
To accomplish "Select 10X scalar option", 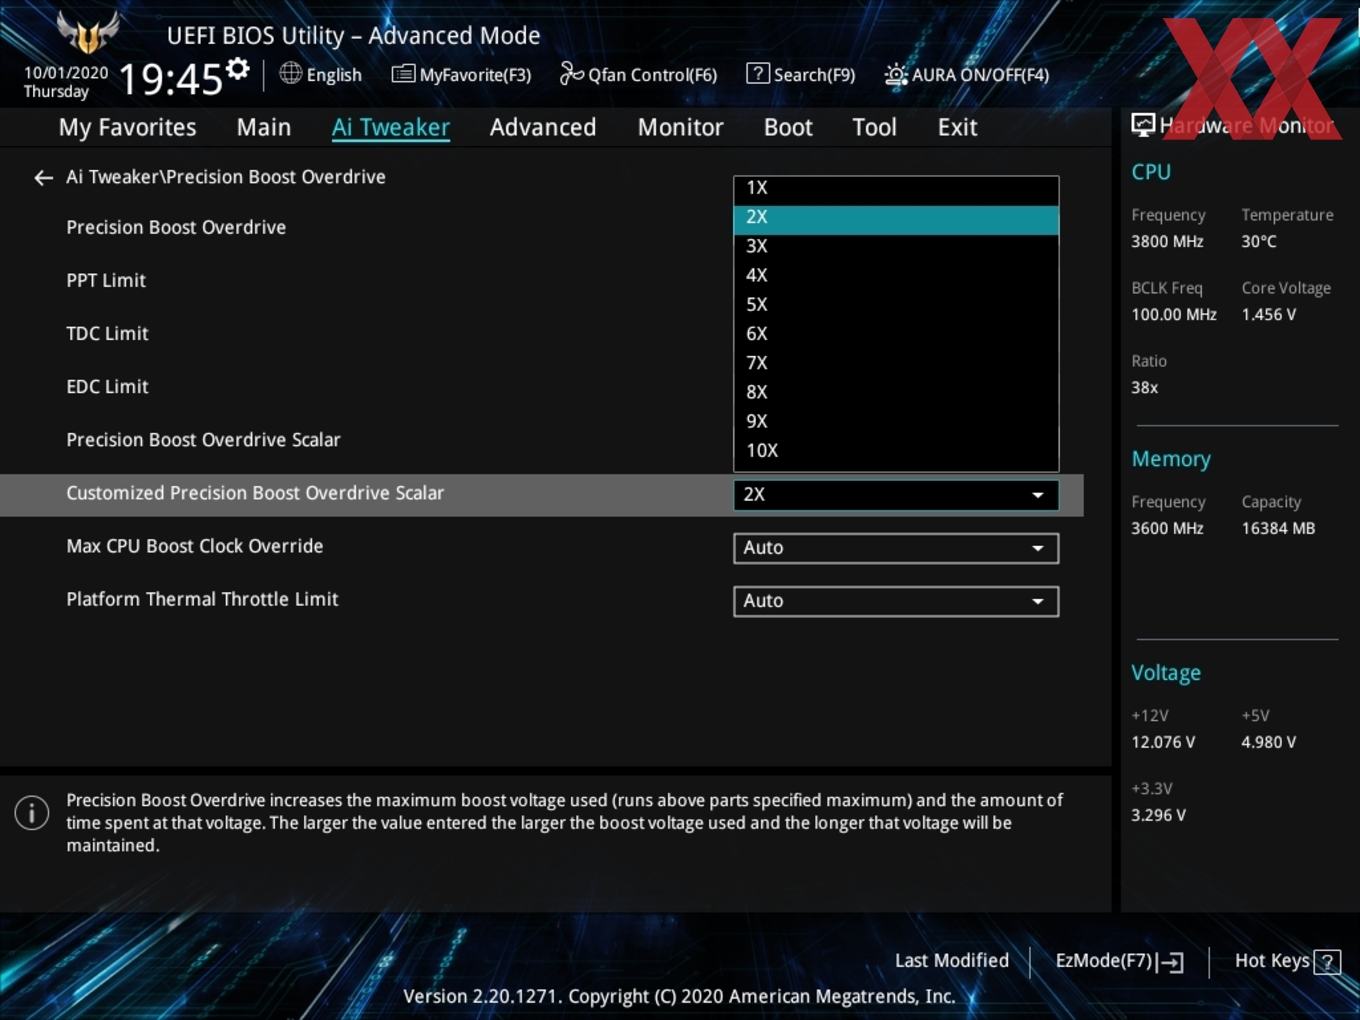I will coord(896,451).
